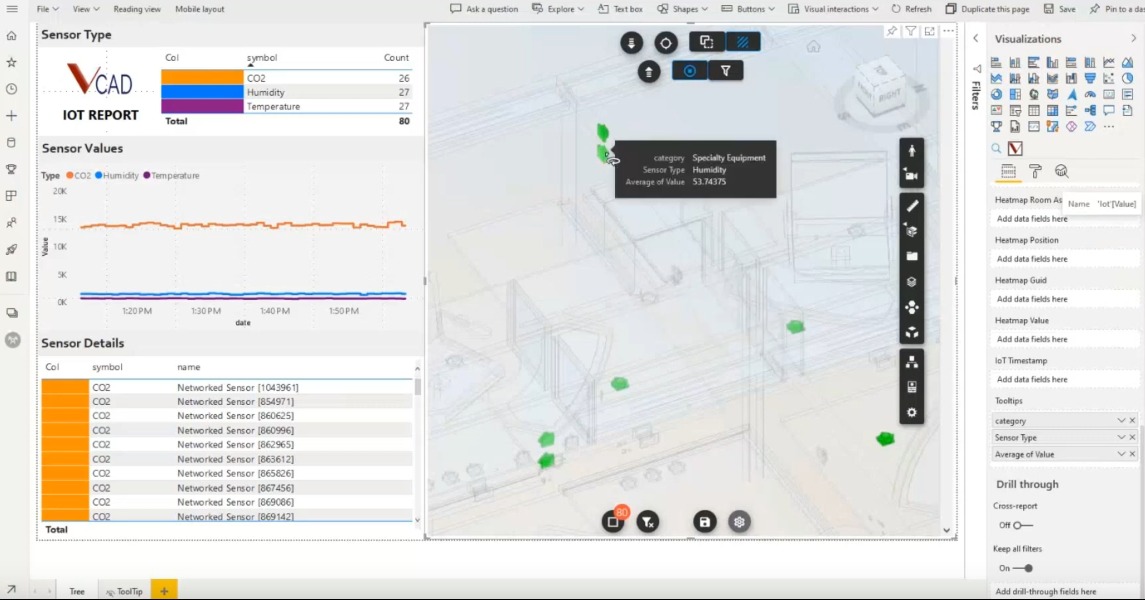1145x600 pixels.
Task: Open the Deployment pipelines rocket icon
Action: 12,250
